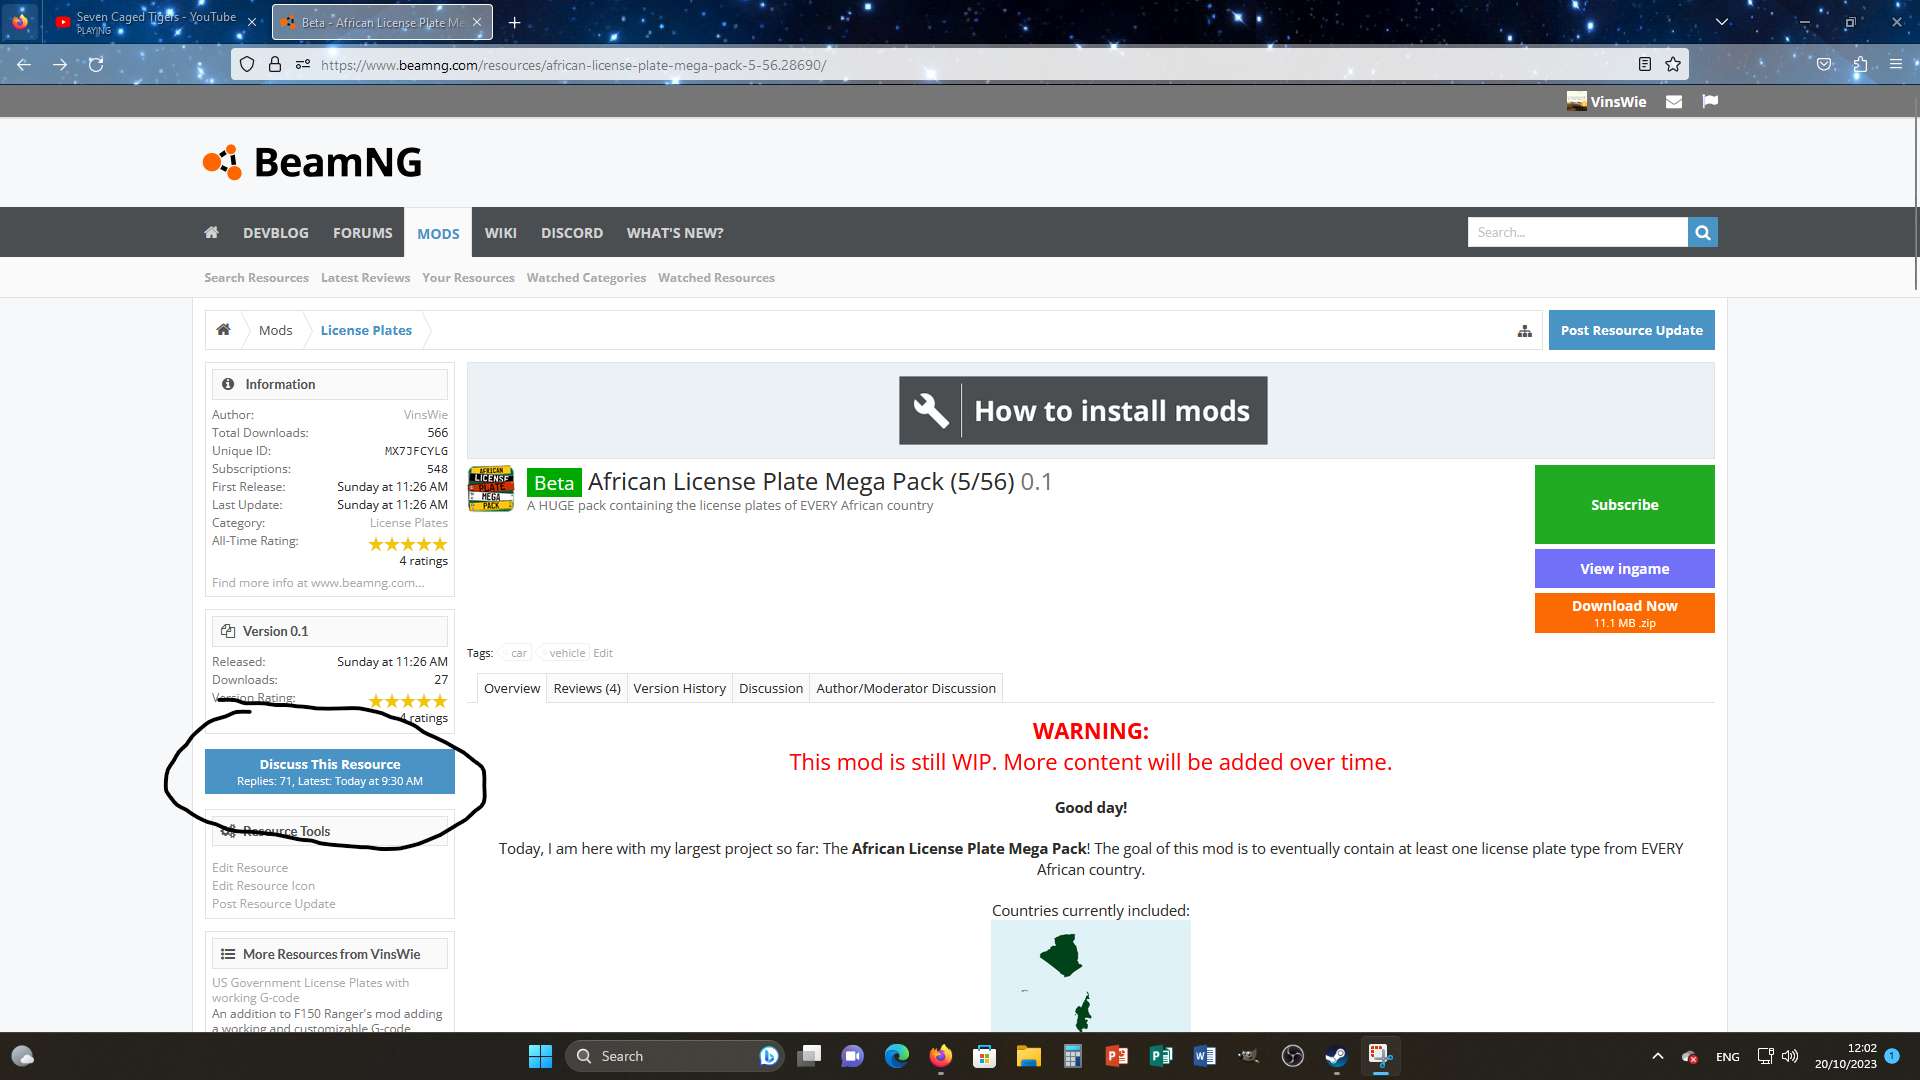Open the WIKI menu item
1920x1080 pixels.
[501, 232]
